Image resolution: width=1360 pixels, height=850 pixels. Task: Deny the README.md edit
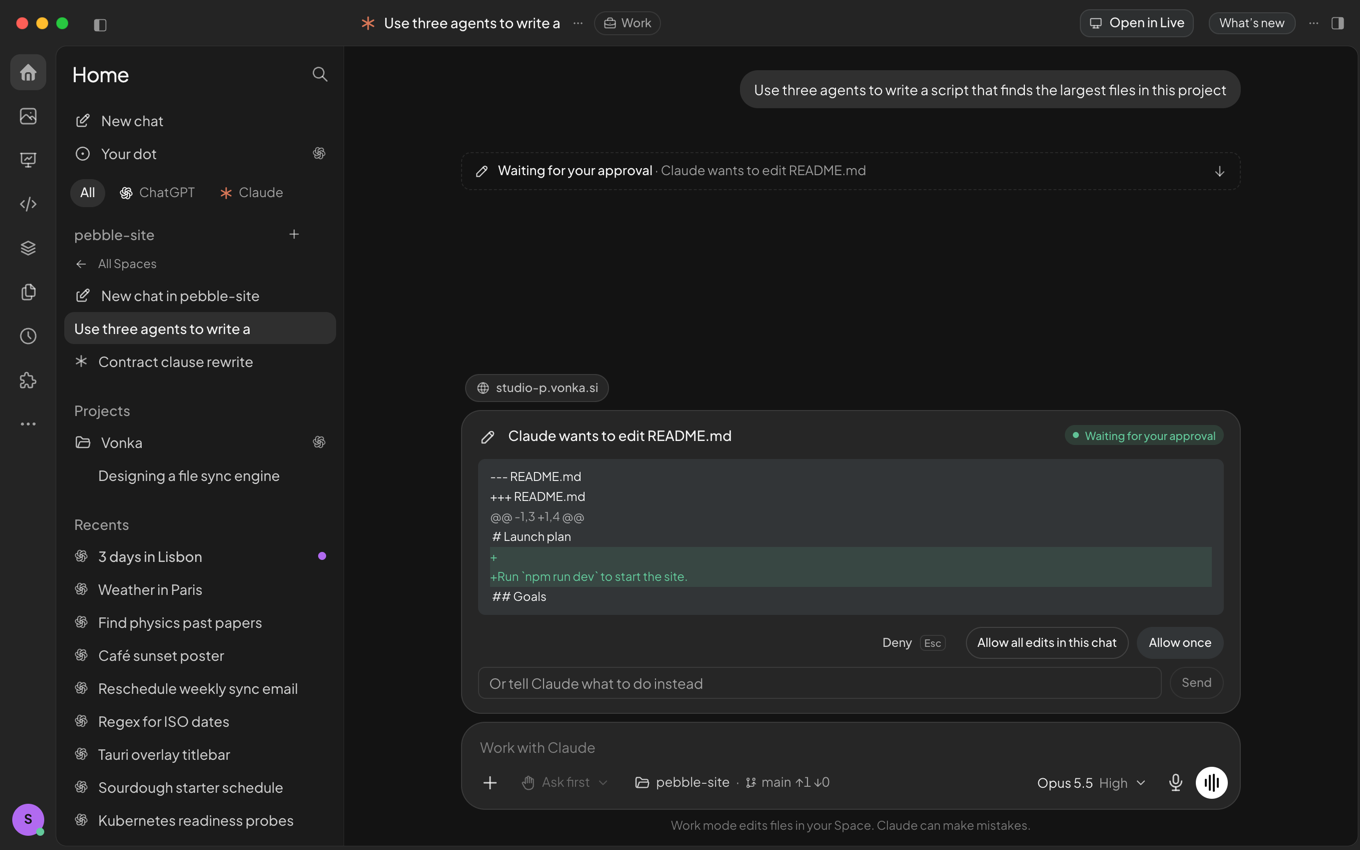897,643
